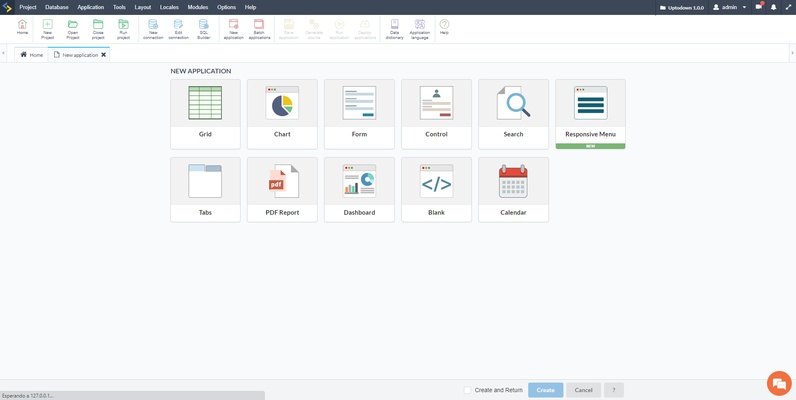Click the Generate source toolbar icon
This screenshot has height=400, width=796.
[x=314, y=28]
